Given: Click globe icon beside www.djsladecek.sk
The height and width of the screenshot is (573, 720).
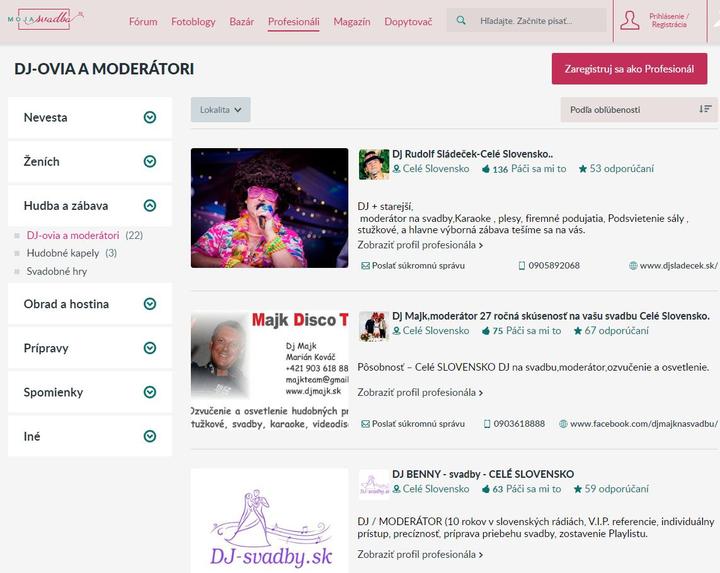Looking at the screenshot, I should 633,266.
